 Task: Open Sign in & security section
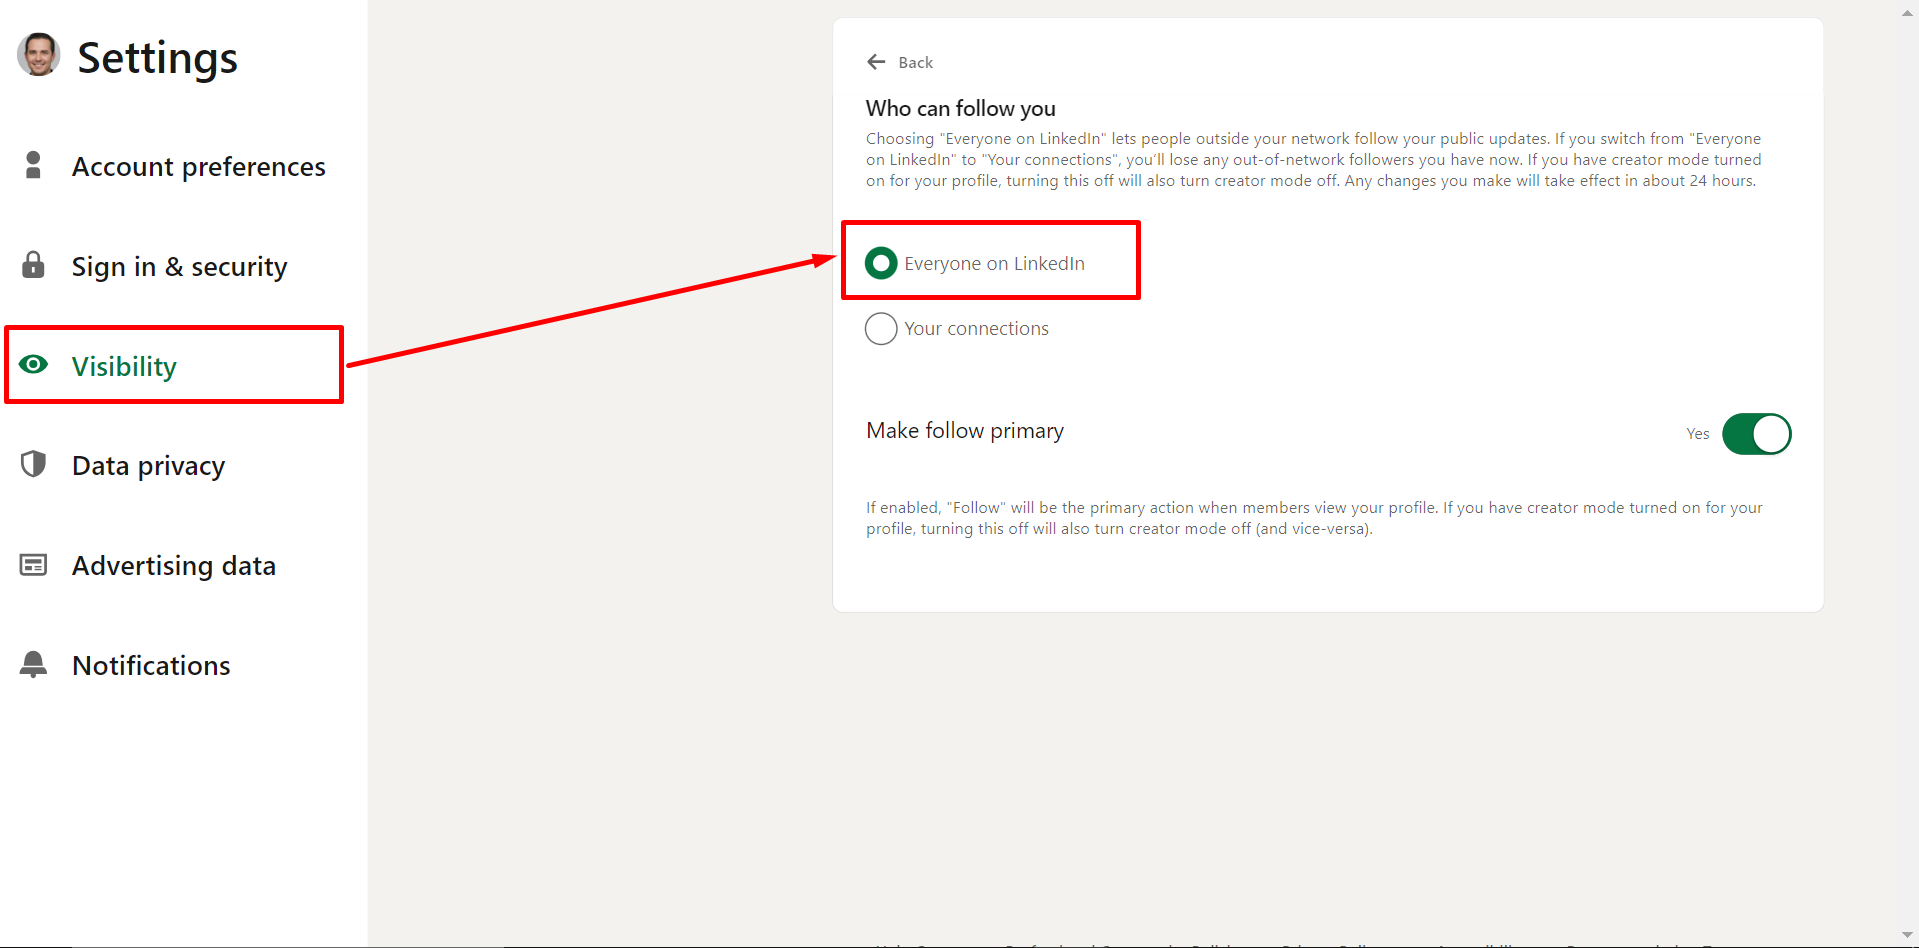180,266
